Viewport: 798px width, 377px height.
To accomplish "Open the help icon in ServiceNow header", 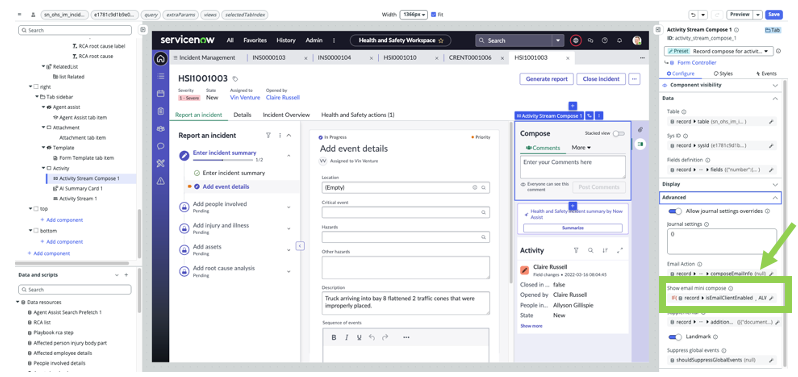I will click(605, 40).
